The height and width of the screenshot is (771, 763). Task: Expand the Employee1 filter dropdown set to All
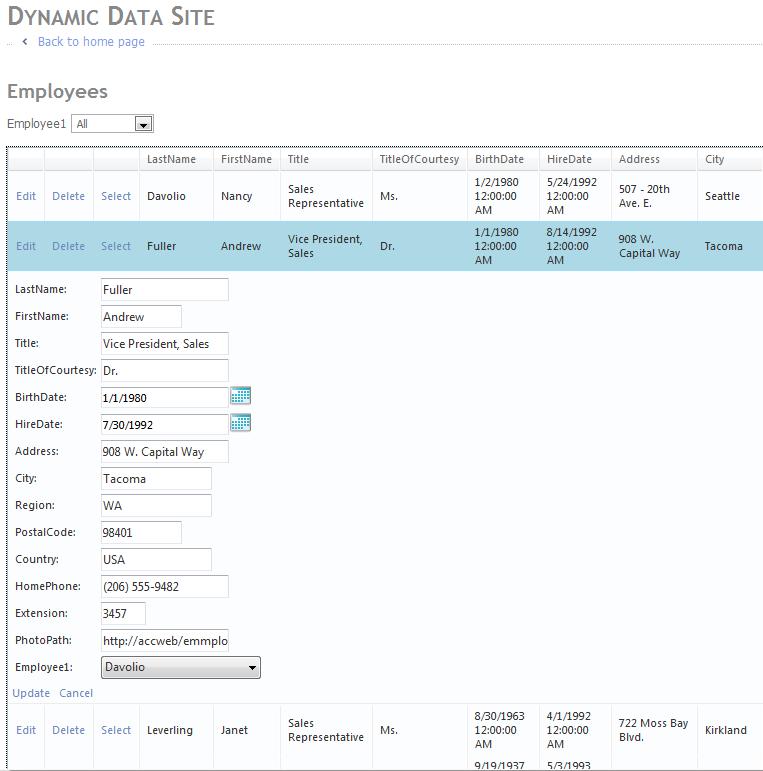tap(143, 124)
